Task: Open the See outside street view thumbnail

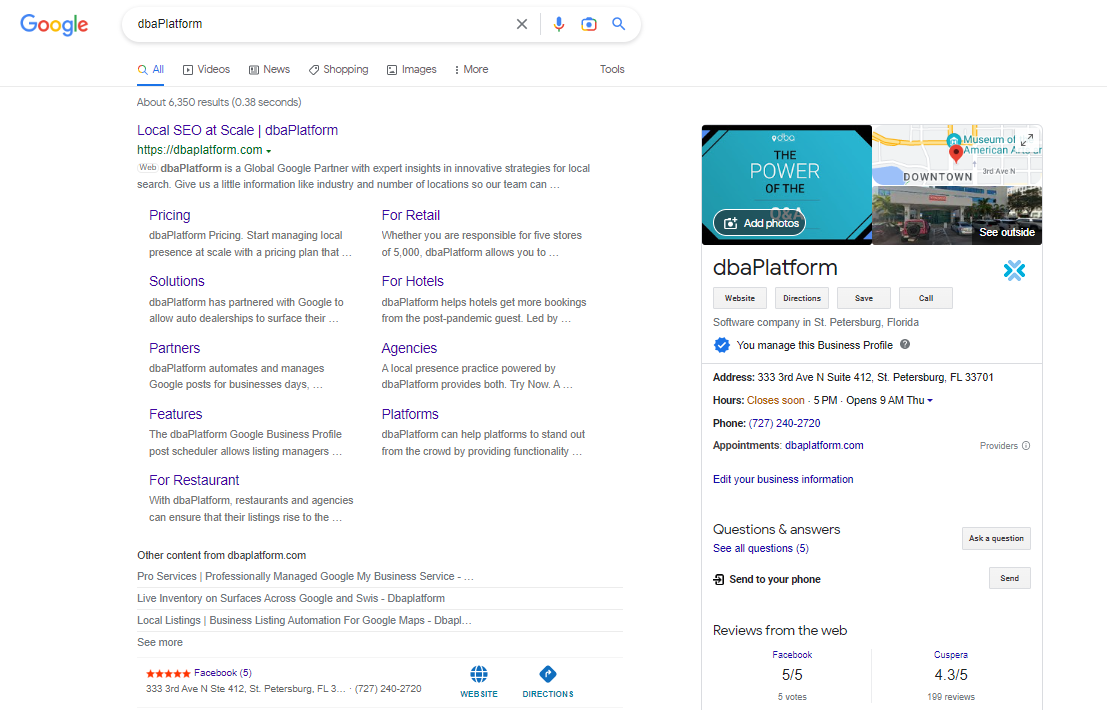Action: coord(957,215)
